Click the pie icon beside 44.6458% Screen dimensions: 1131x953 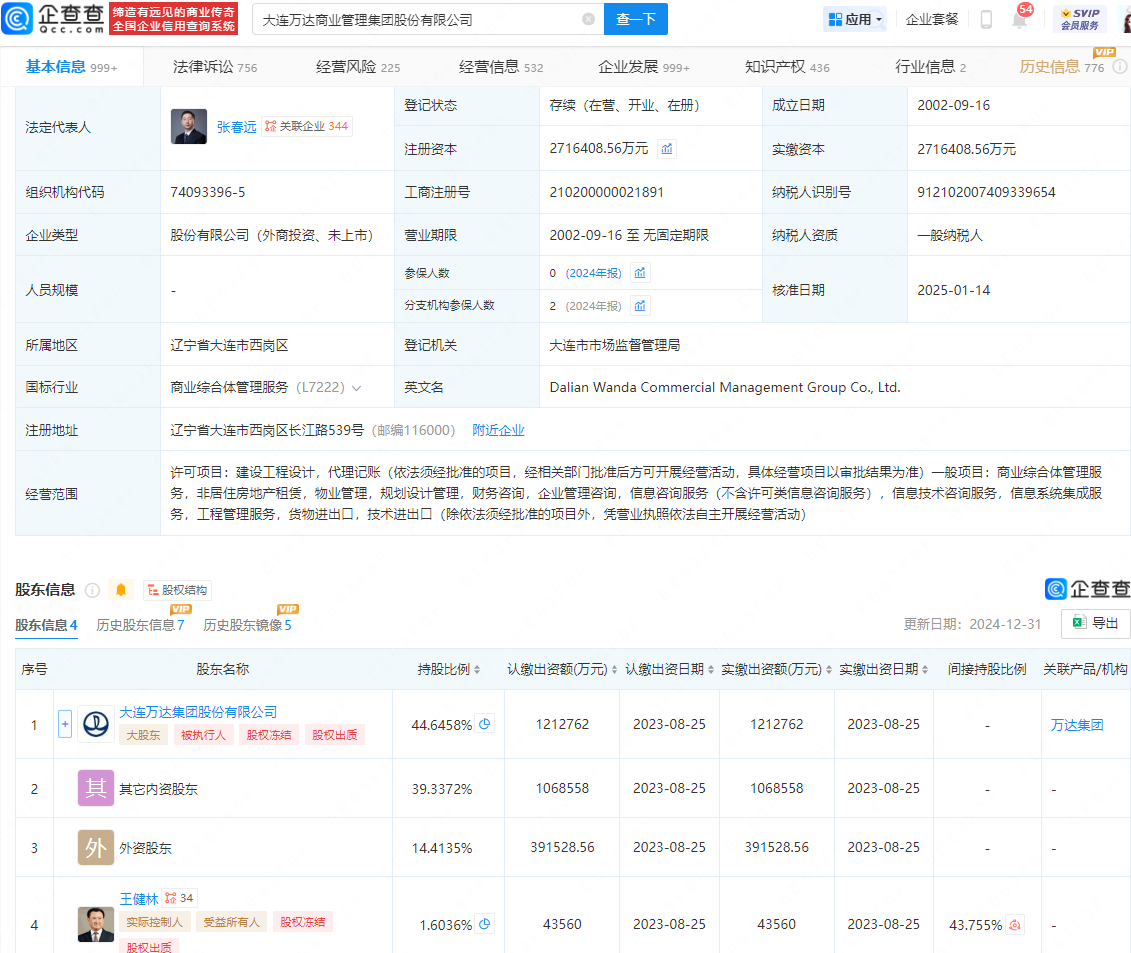(485, 724)
